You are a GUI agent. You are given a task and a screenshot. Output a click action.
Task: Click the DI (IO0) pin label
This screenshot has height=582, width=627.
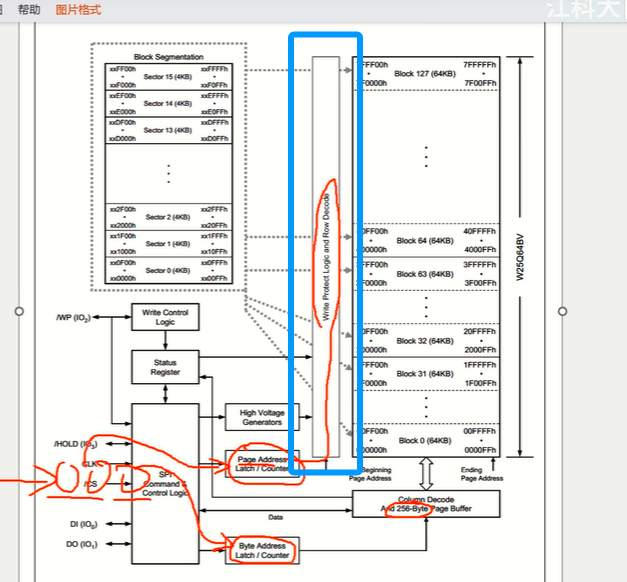click(84, 524)
